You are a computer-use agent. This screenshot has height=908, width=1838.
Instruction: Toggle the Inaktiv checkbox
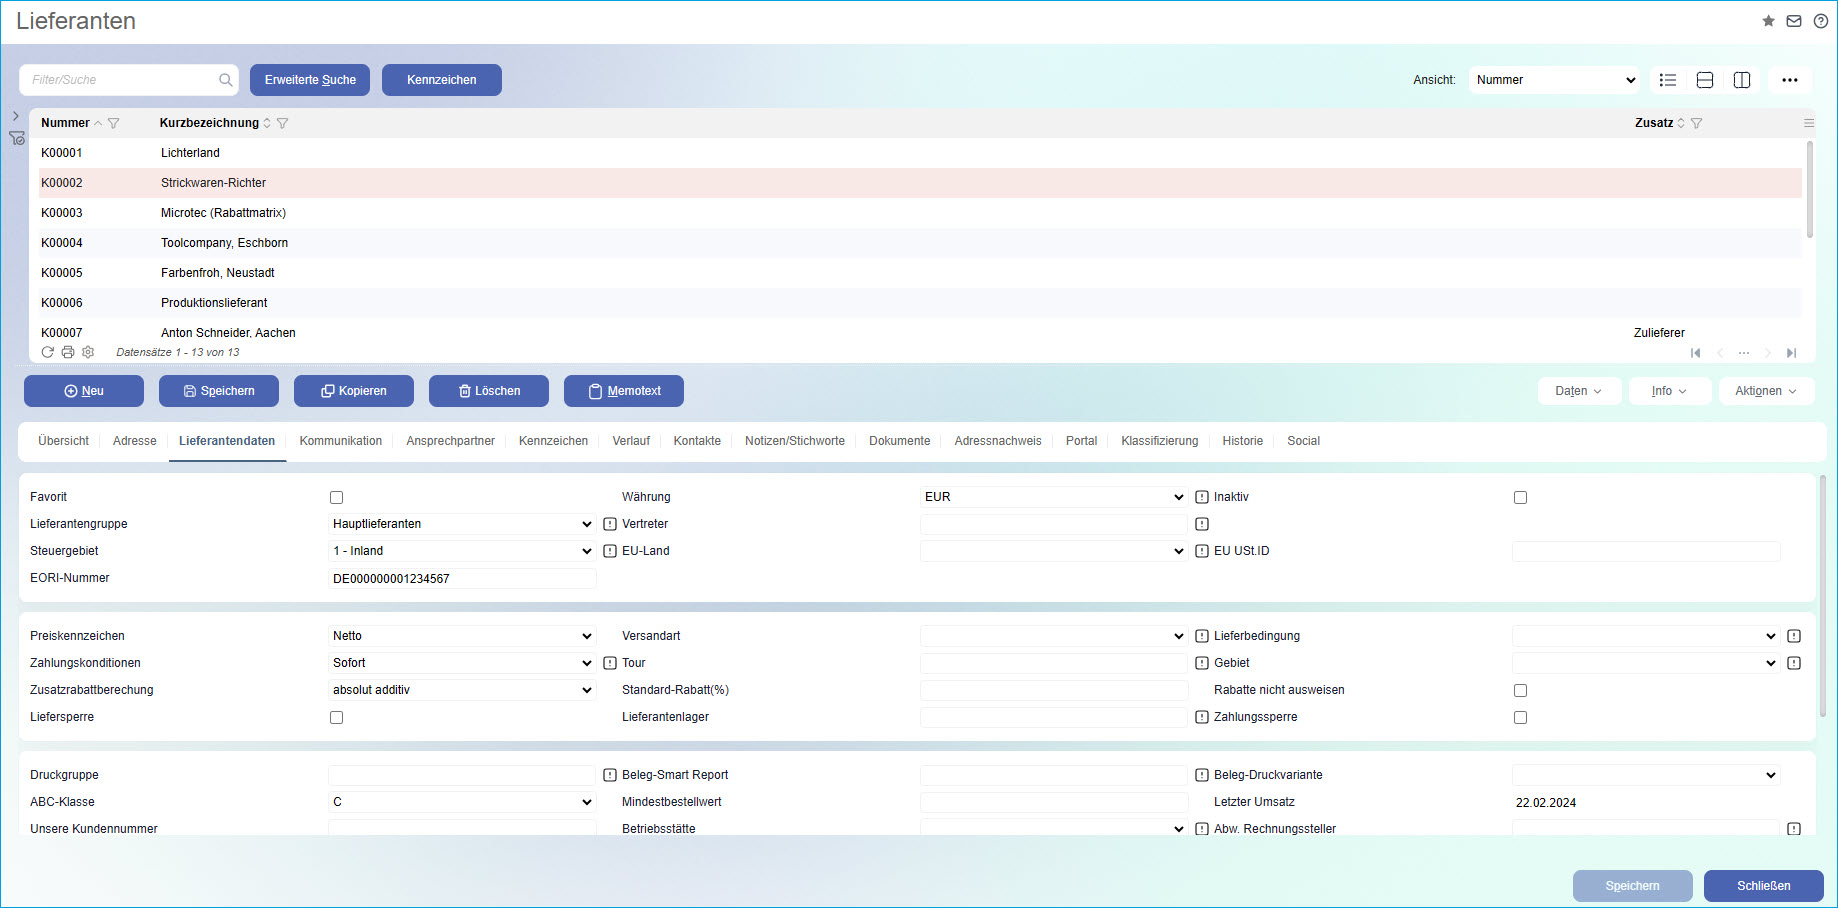click(1520, 497)
